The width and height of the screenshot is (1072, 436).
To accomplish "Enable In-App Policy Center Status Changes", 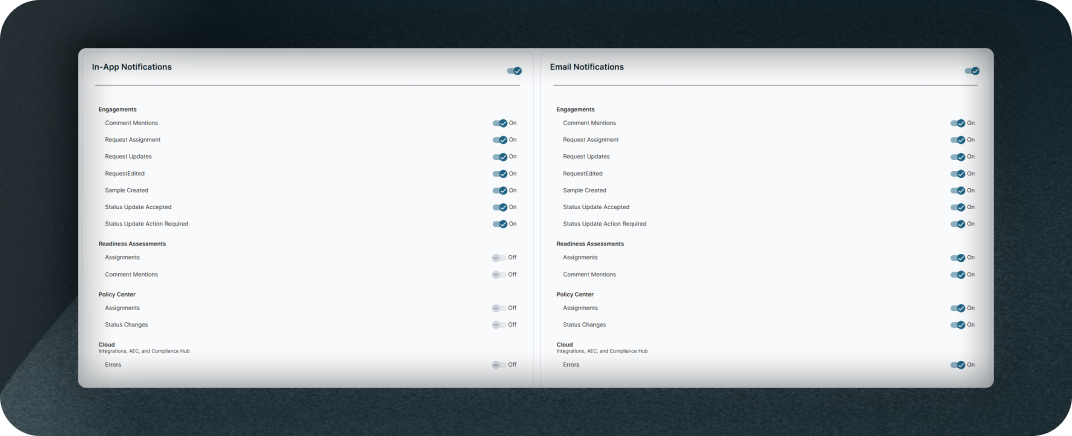I will 499,325.
